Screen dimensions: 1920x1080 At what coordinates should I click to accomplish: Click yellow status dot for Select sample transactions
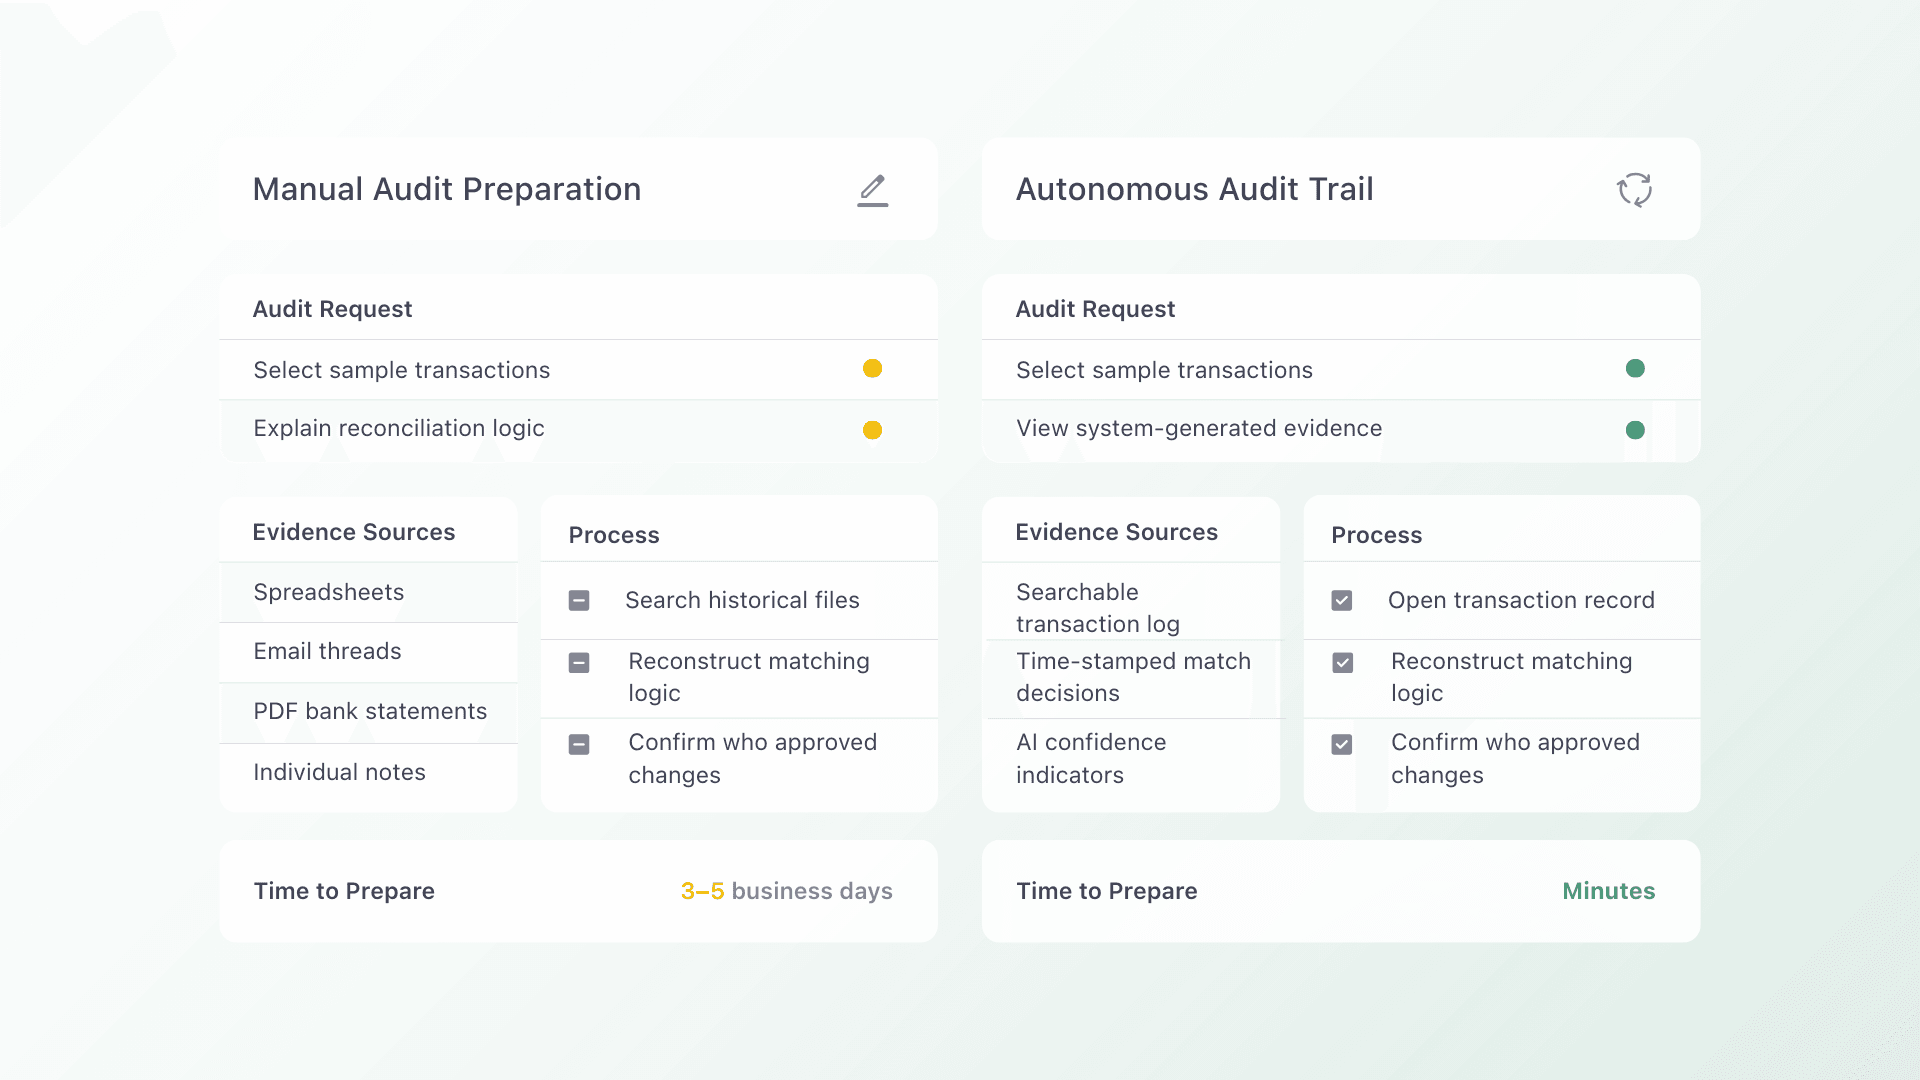click(872, 369)
